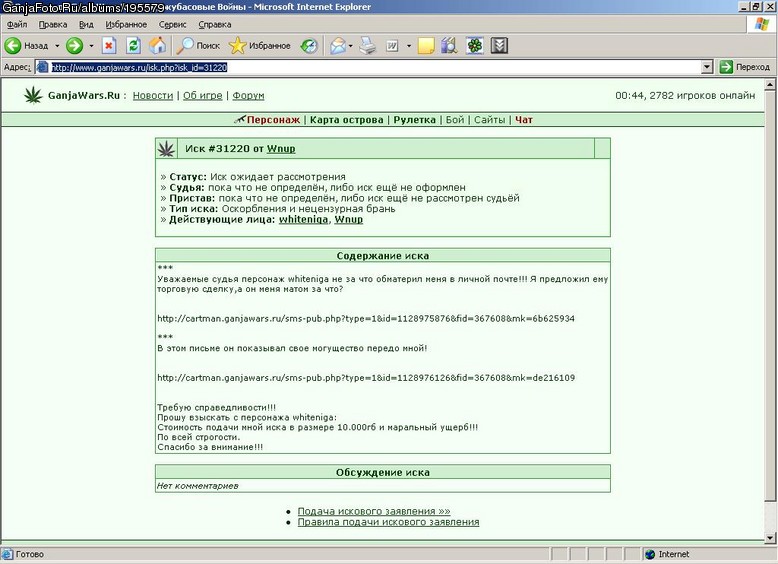The image size is (778, 564).
Task: Open the Файл menu
Action: click(x=17, y=24)
